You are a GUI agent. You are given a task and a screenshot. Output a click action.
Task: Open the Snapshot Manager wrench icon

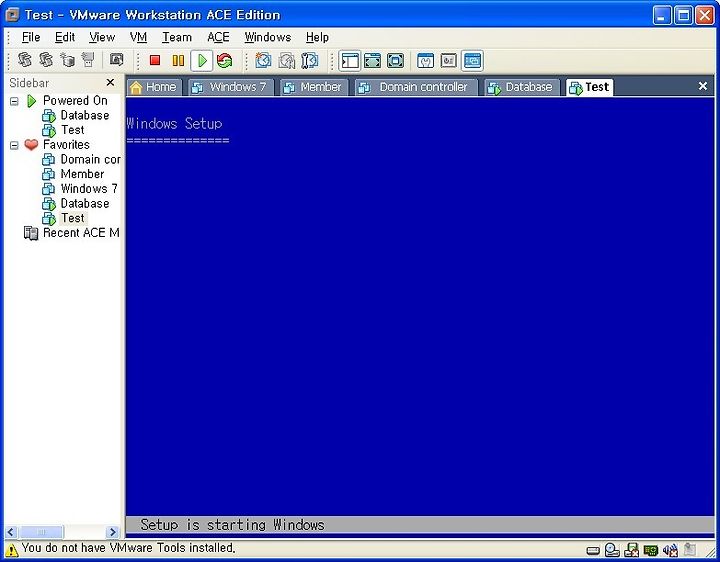tap(310, 61)
